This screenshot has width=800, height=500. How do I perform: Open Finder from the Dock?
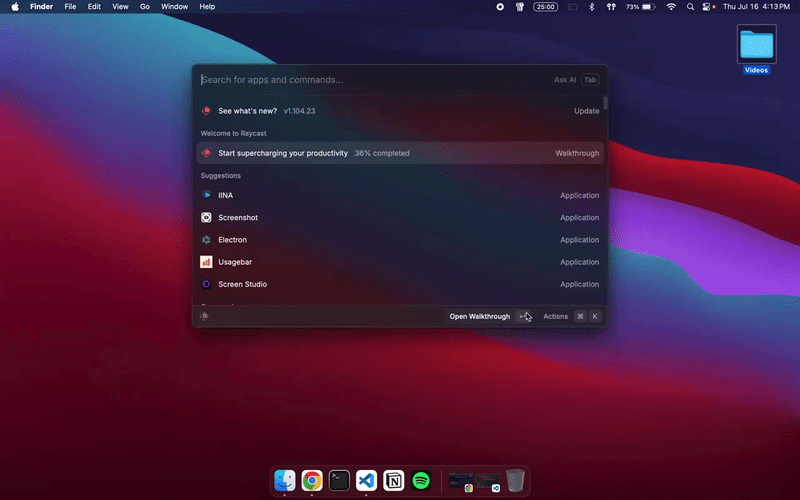[x=285, y=481]
